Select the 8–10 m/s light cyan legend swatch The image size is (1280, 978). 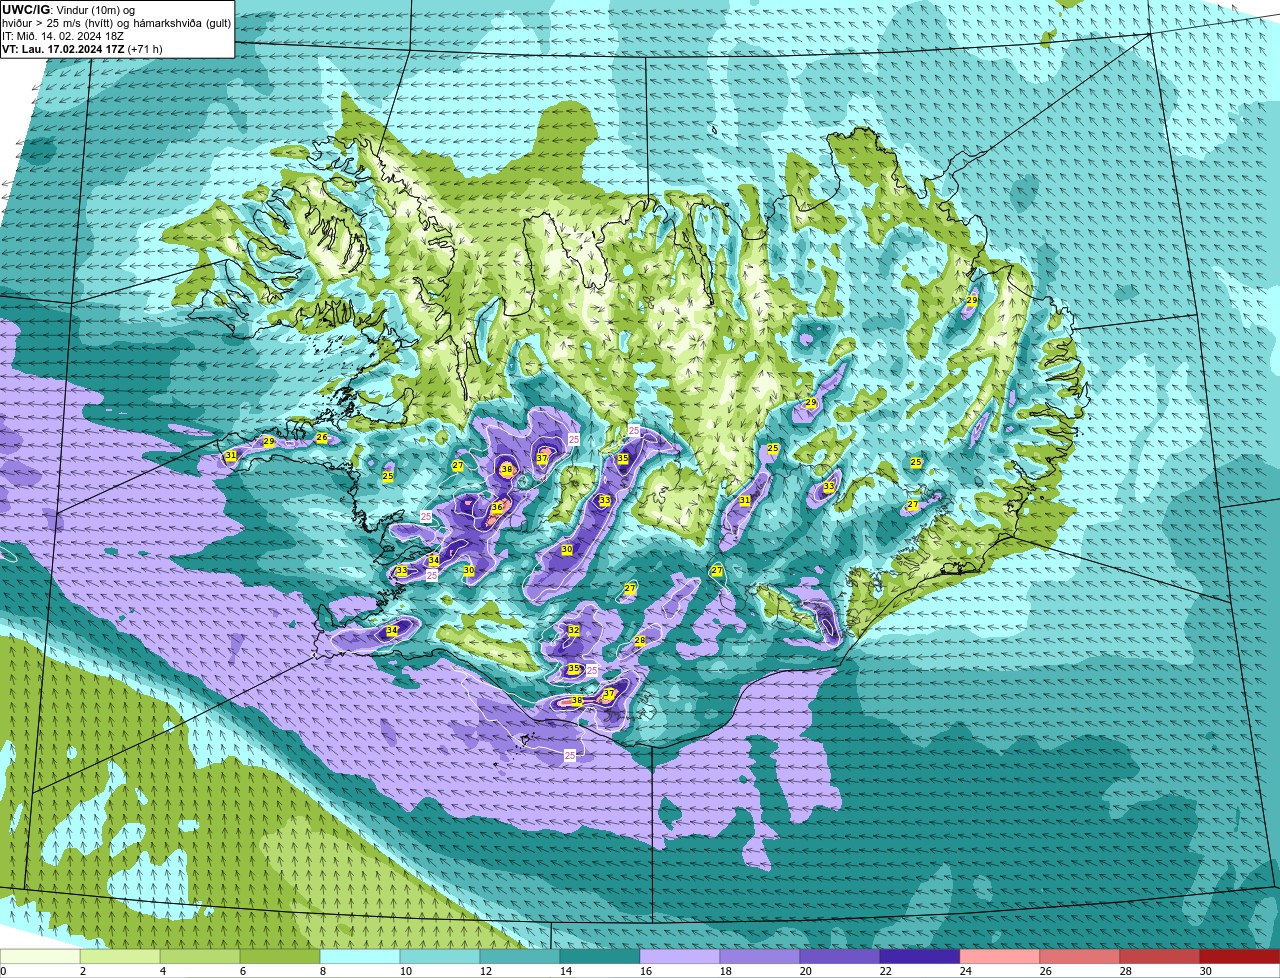(360, 957)
